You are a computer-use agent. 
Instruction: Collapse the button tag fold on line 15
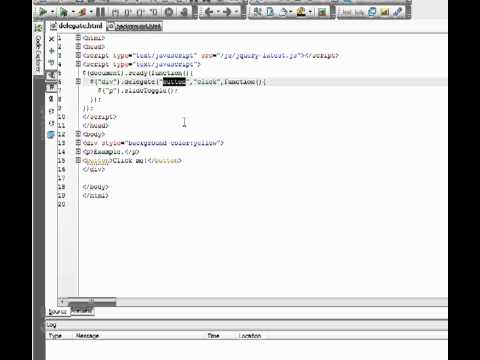(x=78, y=160)
